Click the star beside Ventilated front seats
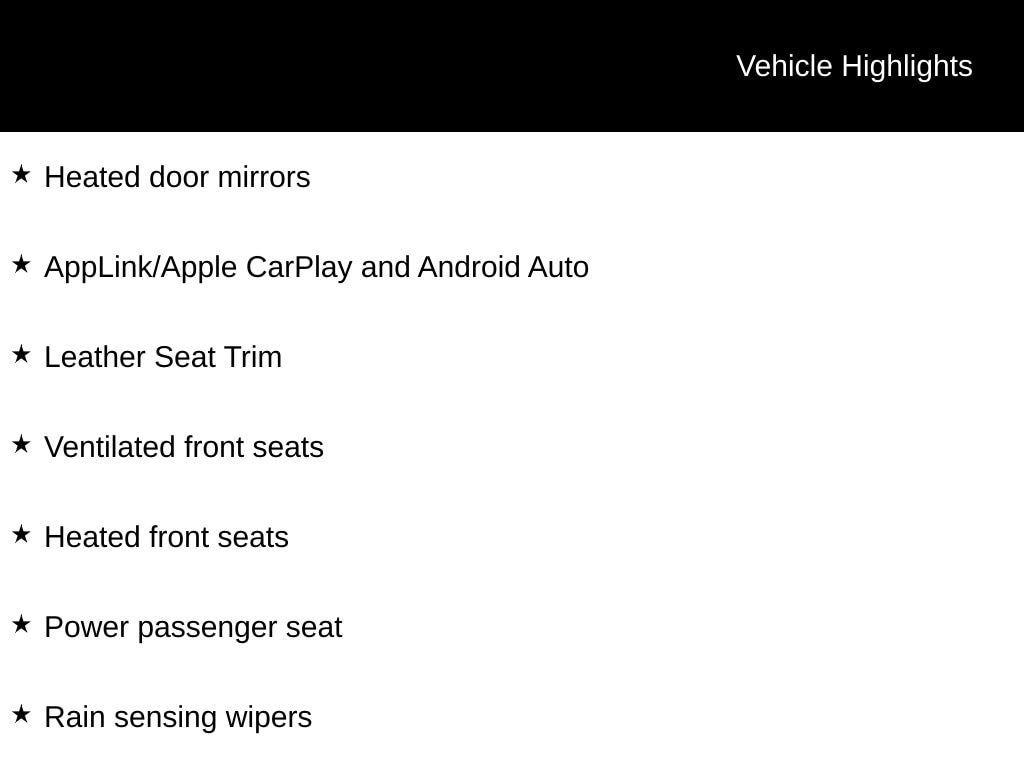Screen dimensions: 1024x768 [x=21, y=444]
